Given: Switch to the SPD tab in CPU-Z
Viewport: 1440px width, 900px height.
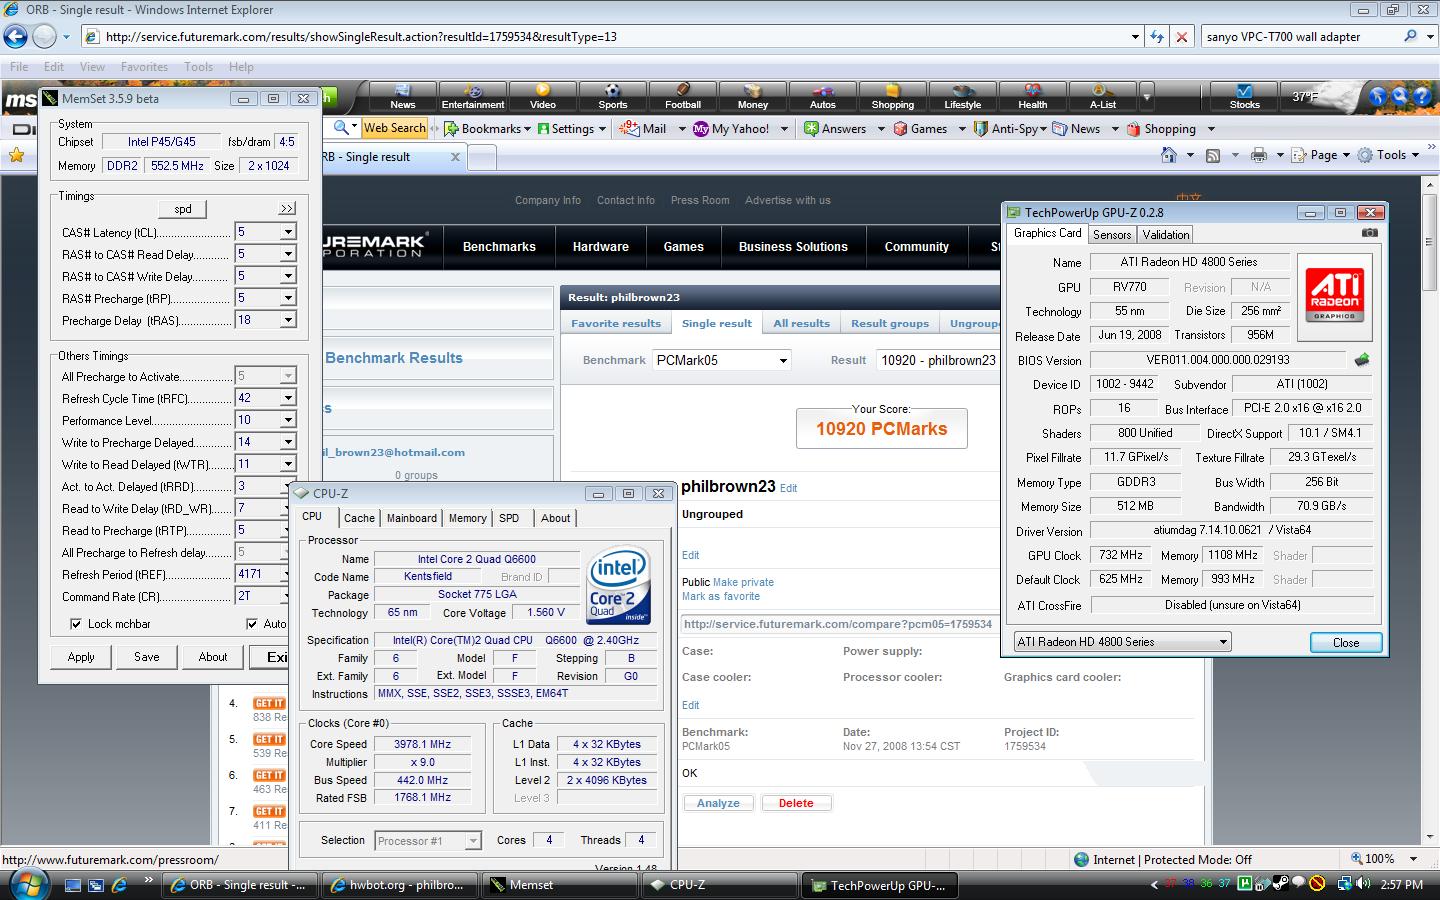Looking at the screenshot, I should pyautogui.click(x=509, y=518).
